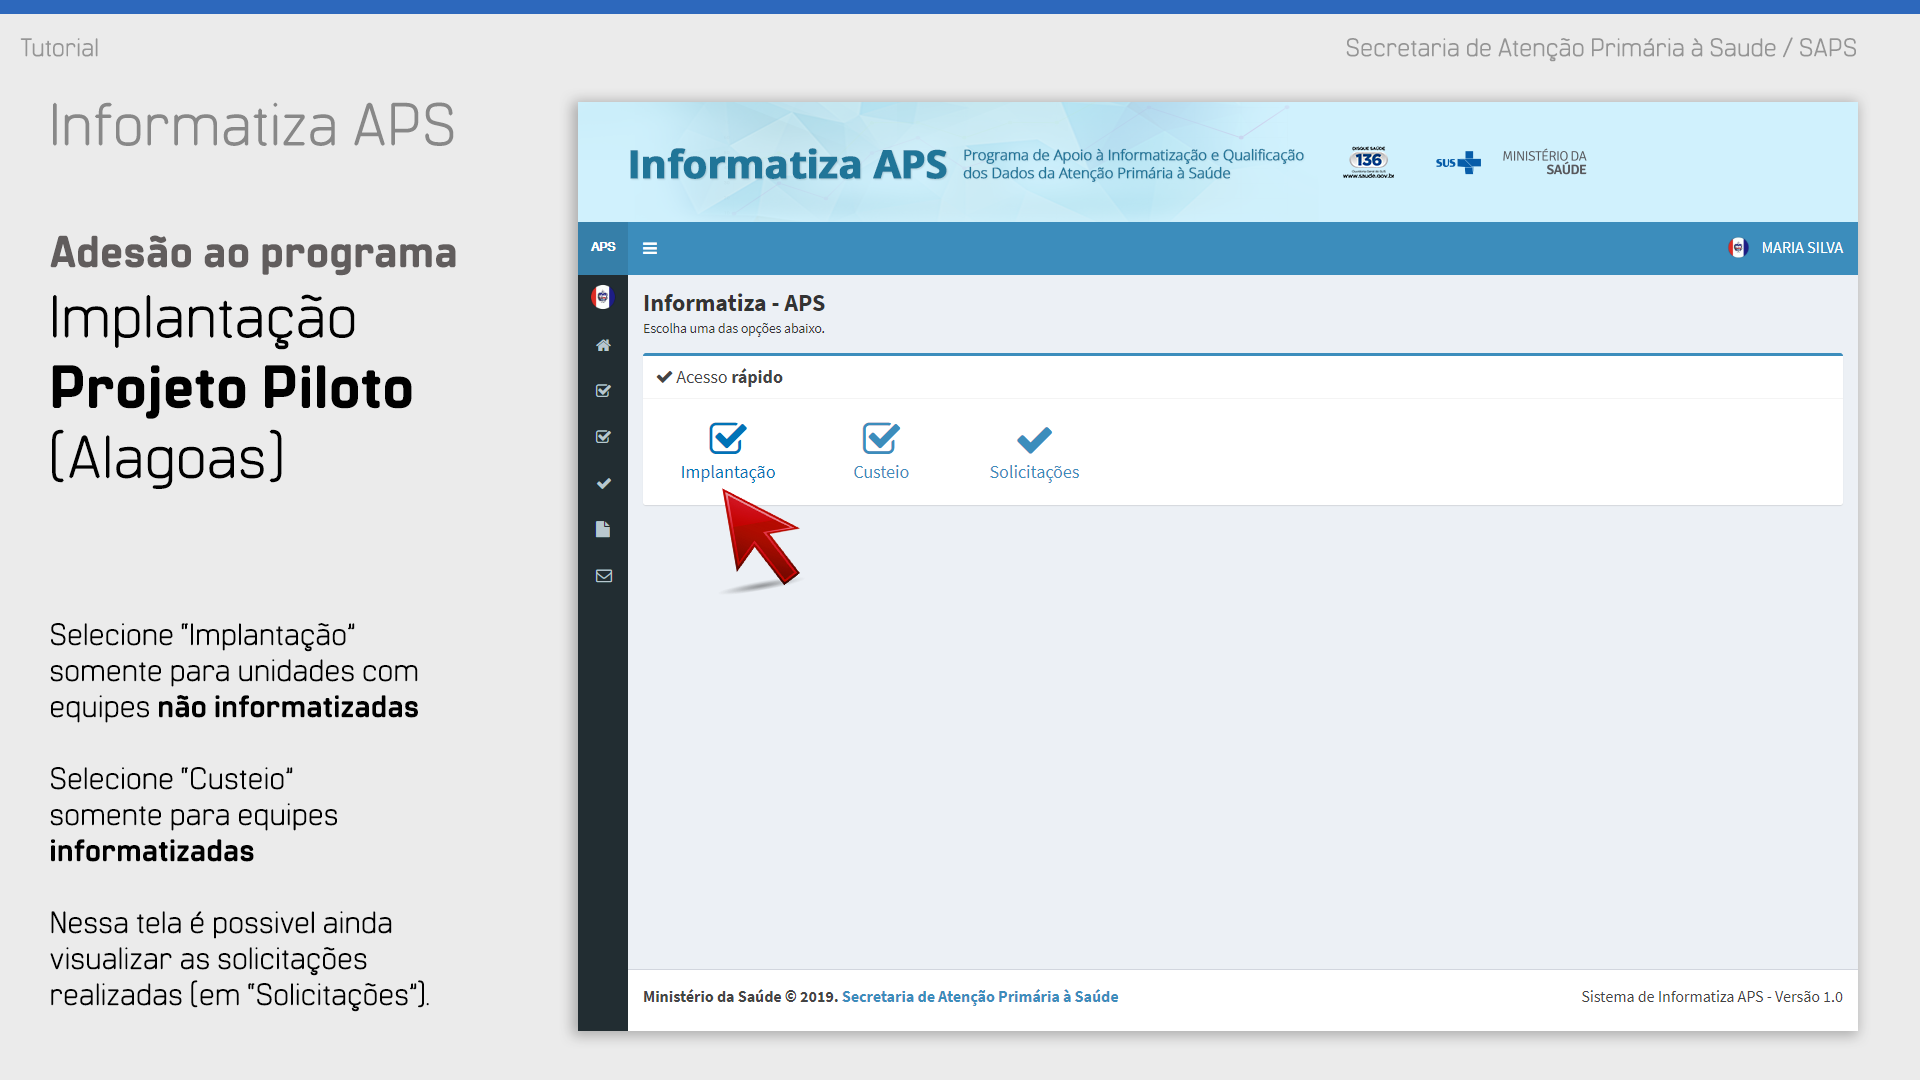
Task: Click the Informatiza APS banner title
Action: (x=787, y=164)
